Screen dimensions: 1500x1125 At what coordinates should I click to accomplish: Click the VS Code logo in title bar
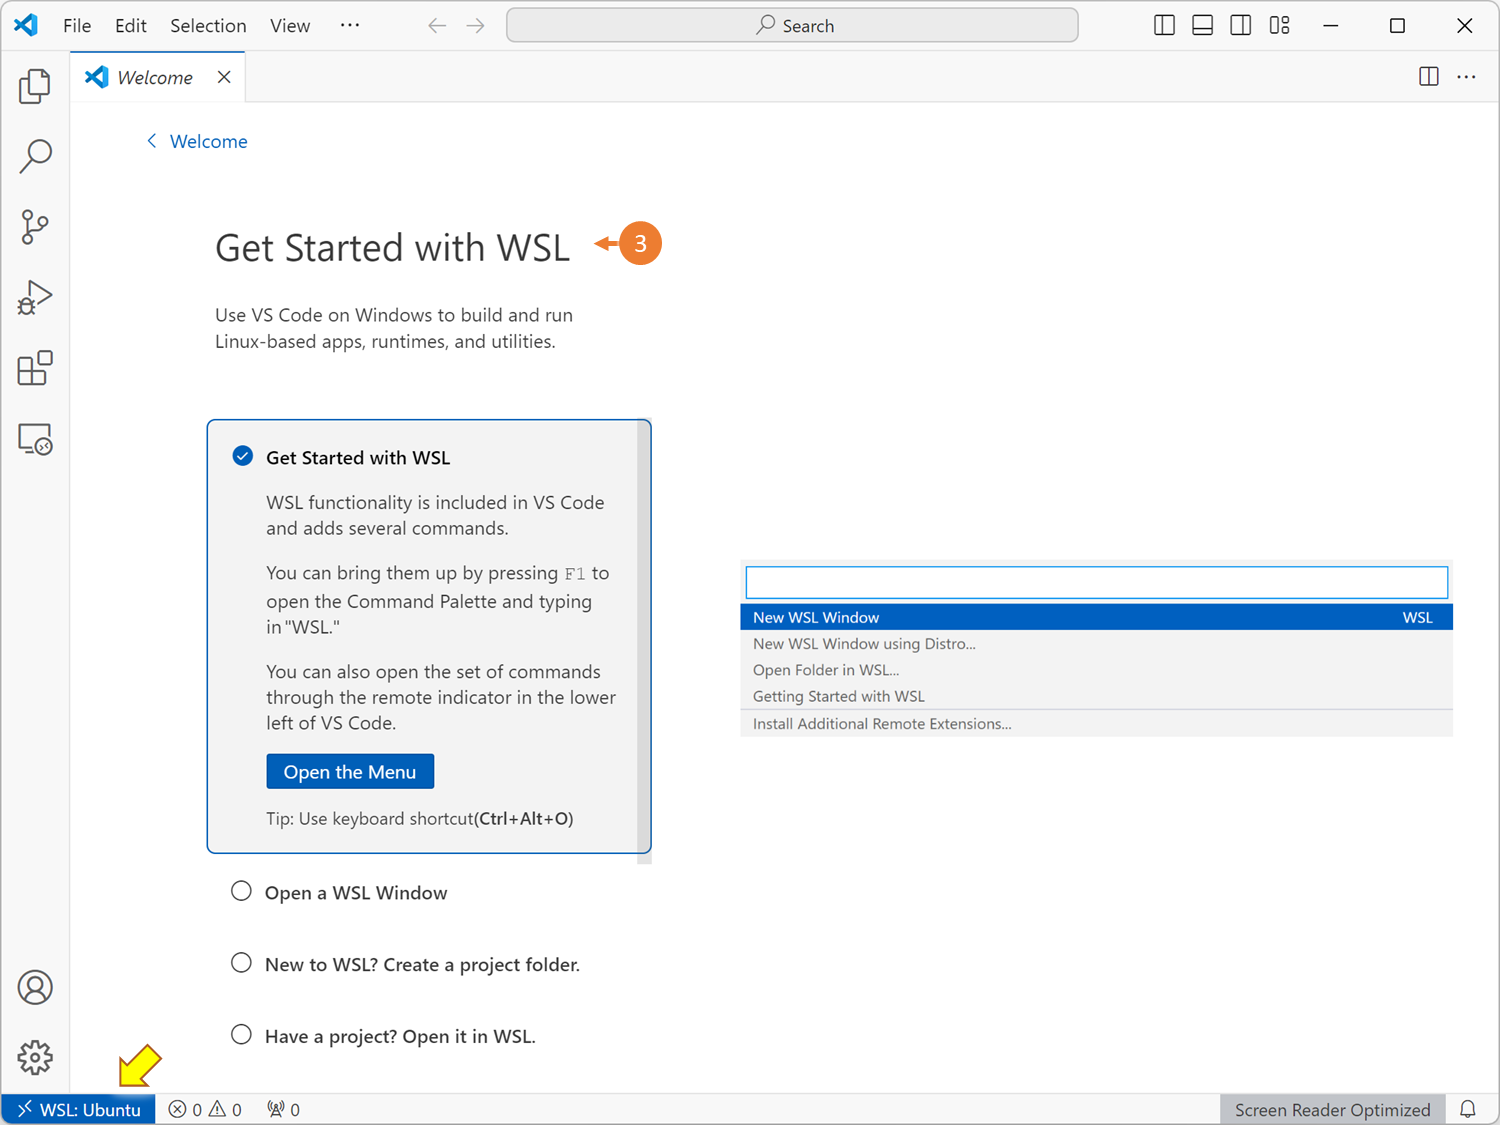click(27, 25)
